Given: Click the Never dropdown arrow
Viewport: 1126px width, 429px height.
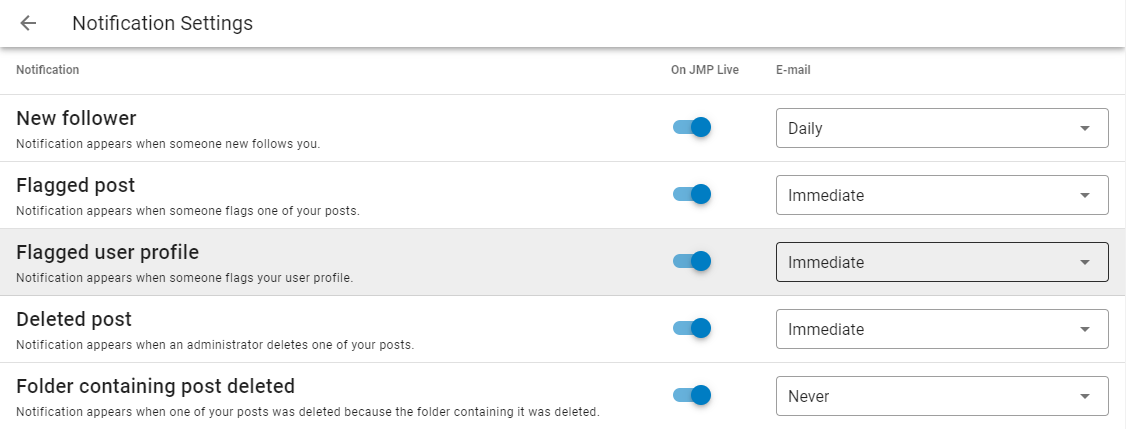Looking at the screenshot, I should click(1085, 396).
